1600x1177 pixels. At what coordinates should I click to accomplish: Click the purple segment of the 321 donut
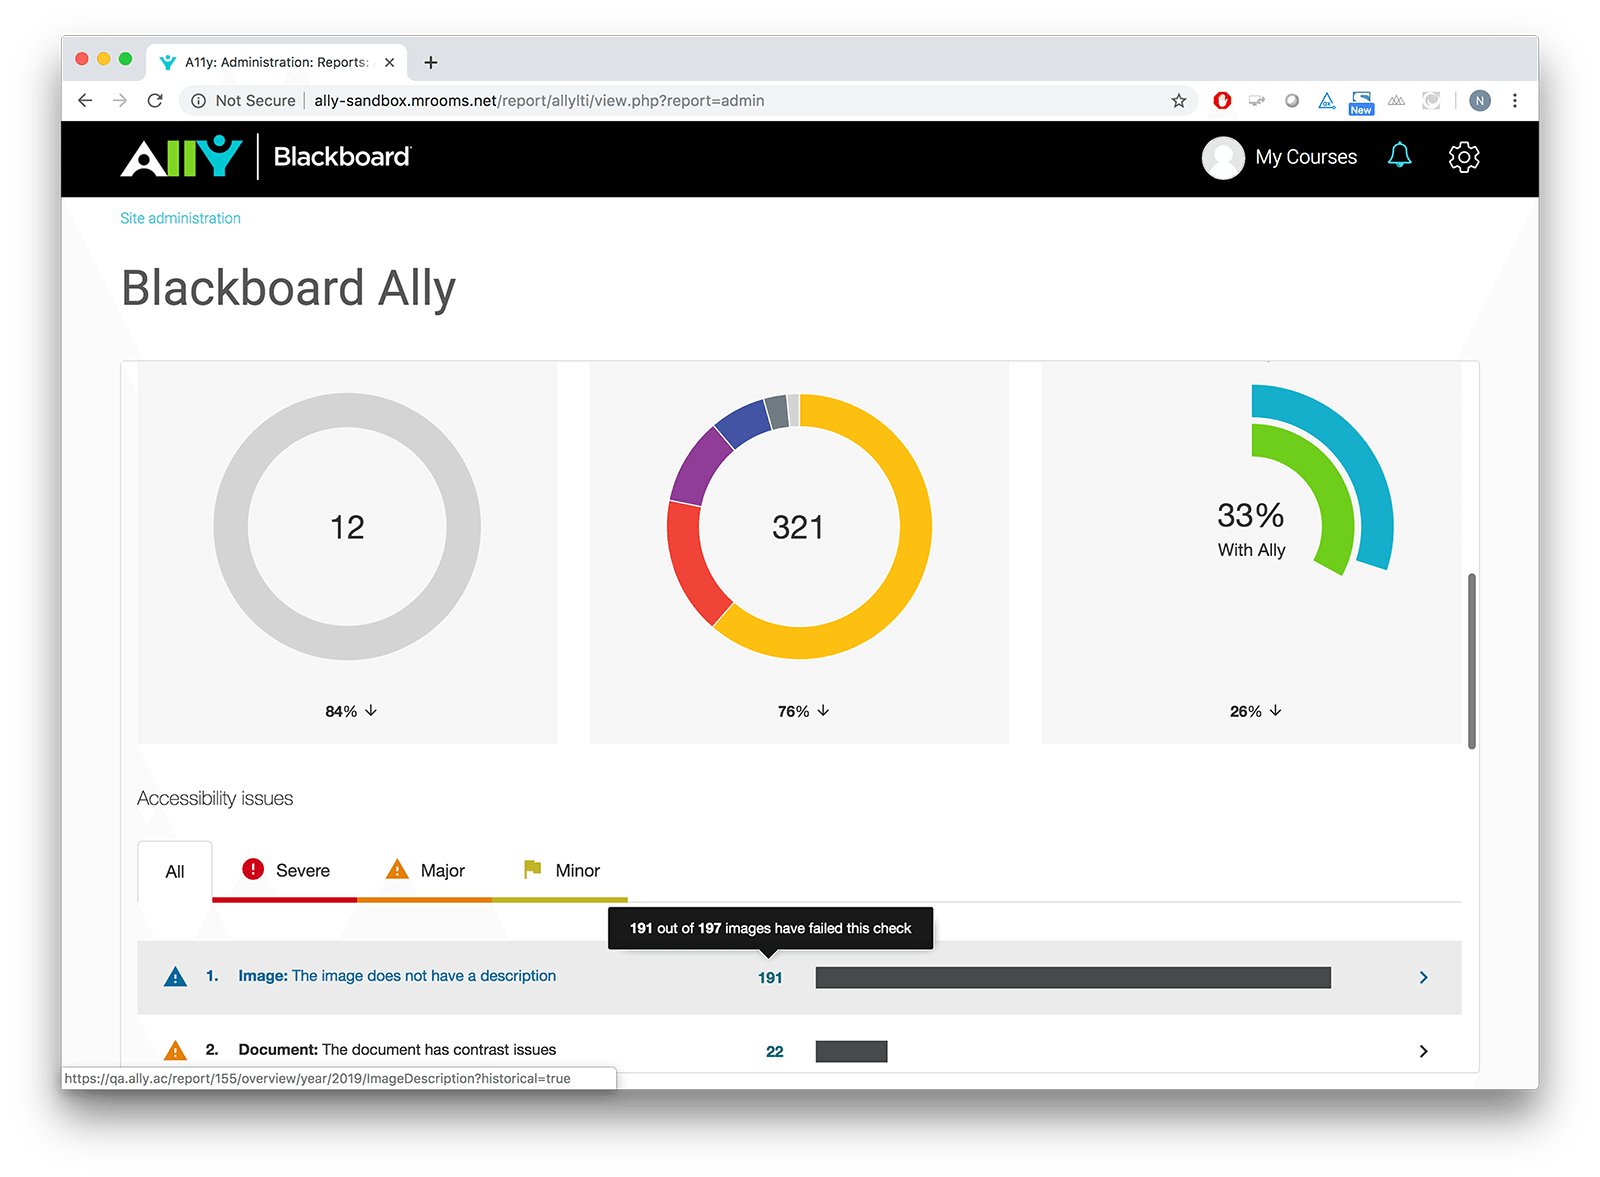[699, 467]
